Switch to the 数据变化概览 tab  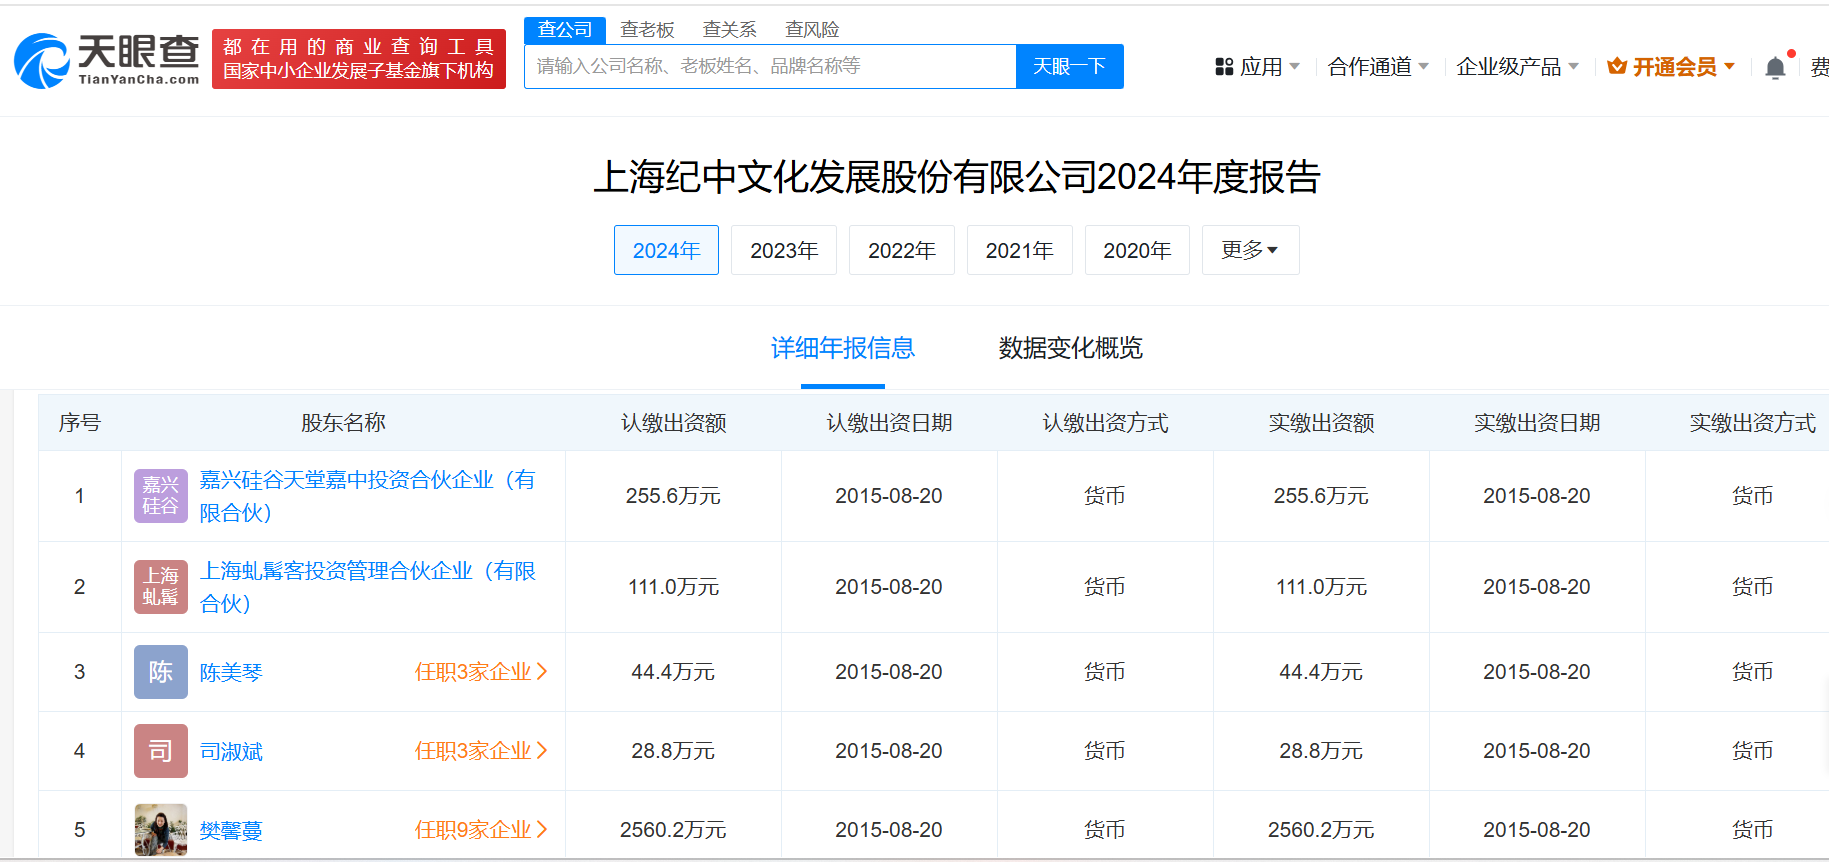[x=1070, y=348]
